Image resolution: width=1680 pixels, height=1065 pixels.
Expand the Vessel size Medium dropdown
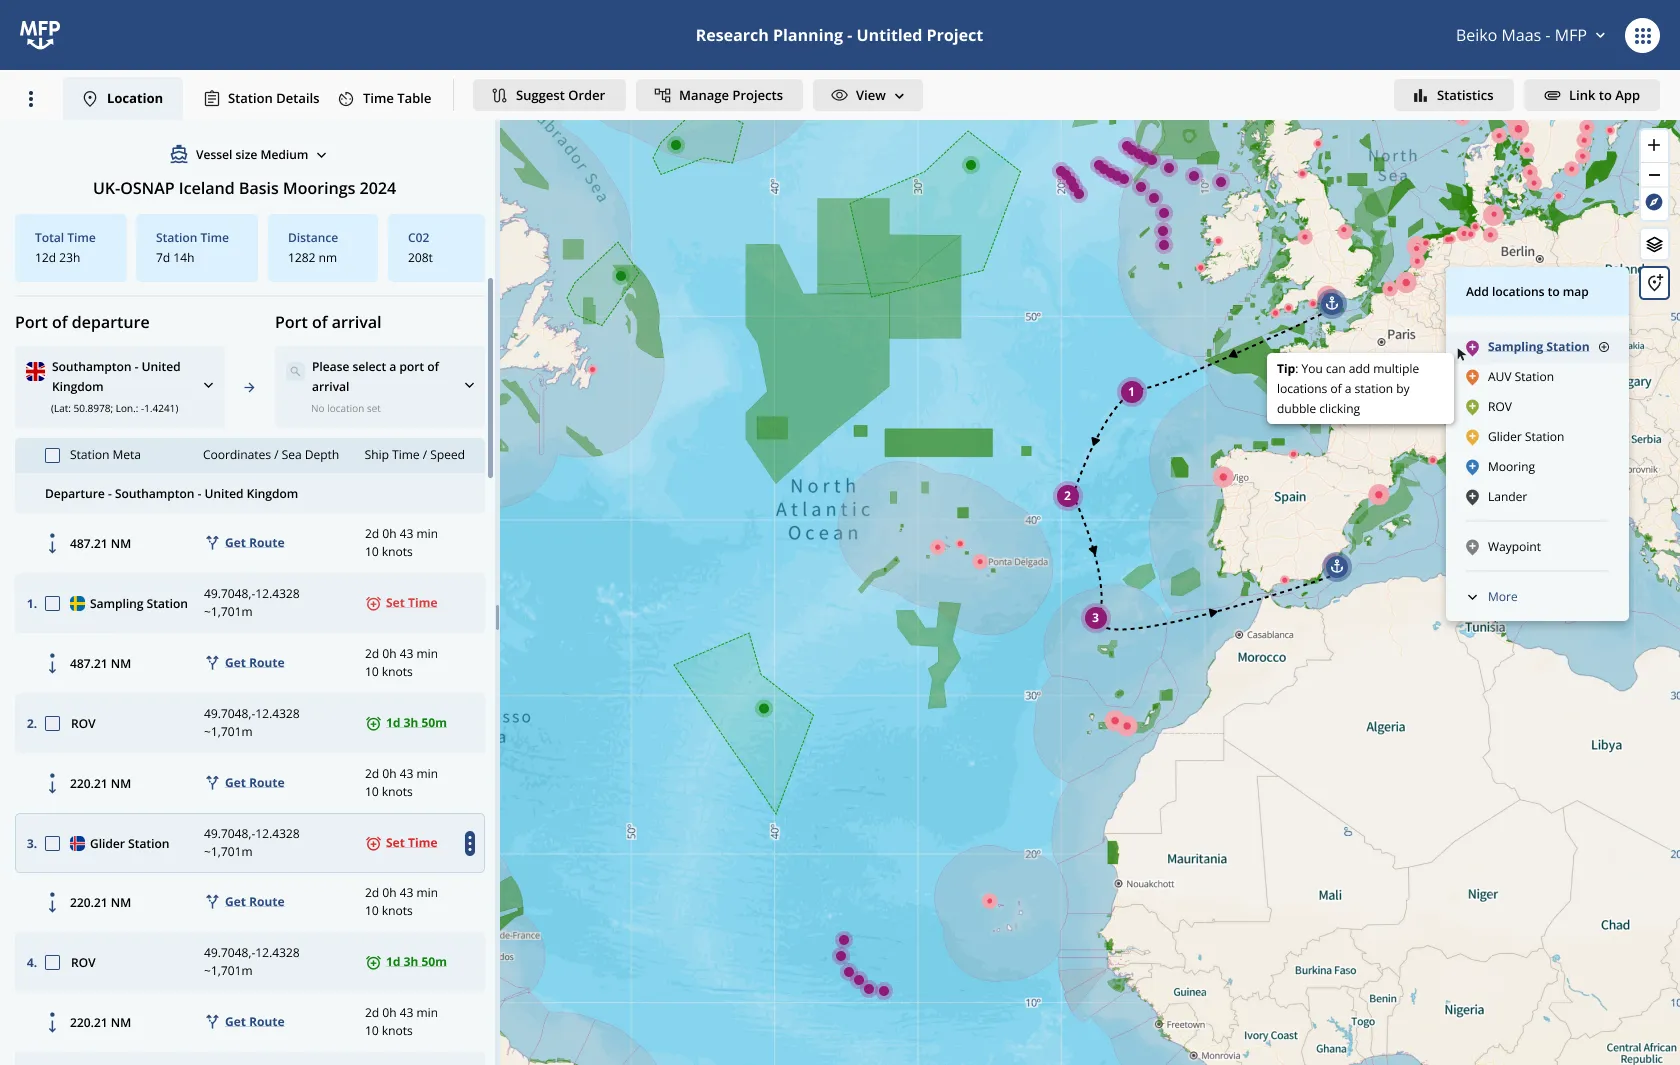coord(249,155)
